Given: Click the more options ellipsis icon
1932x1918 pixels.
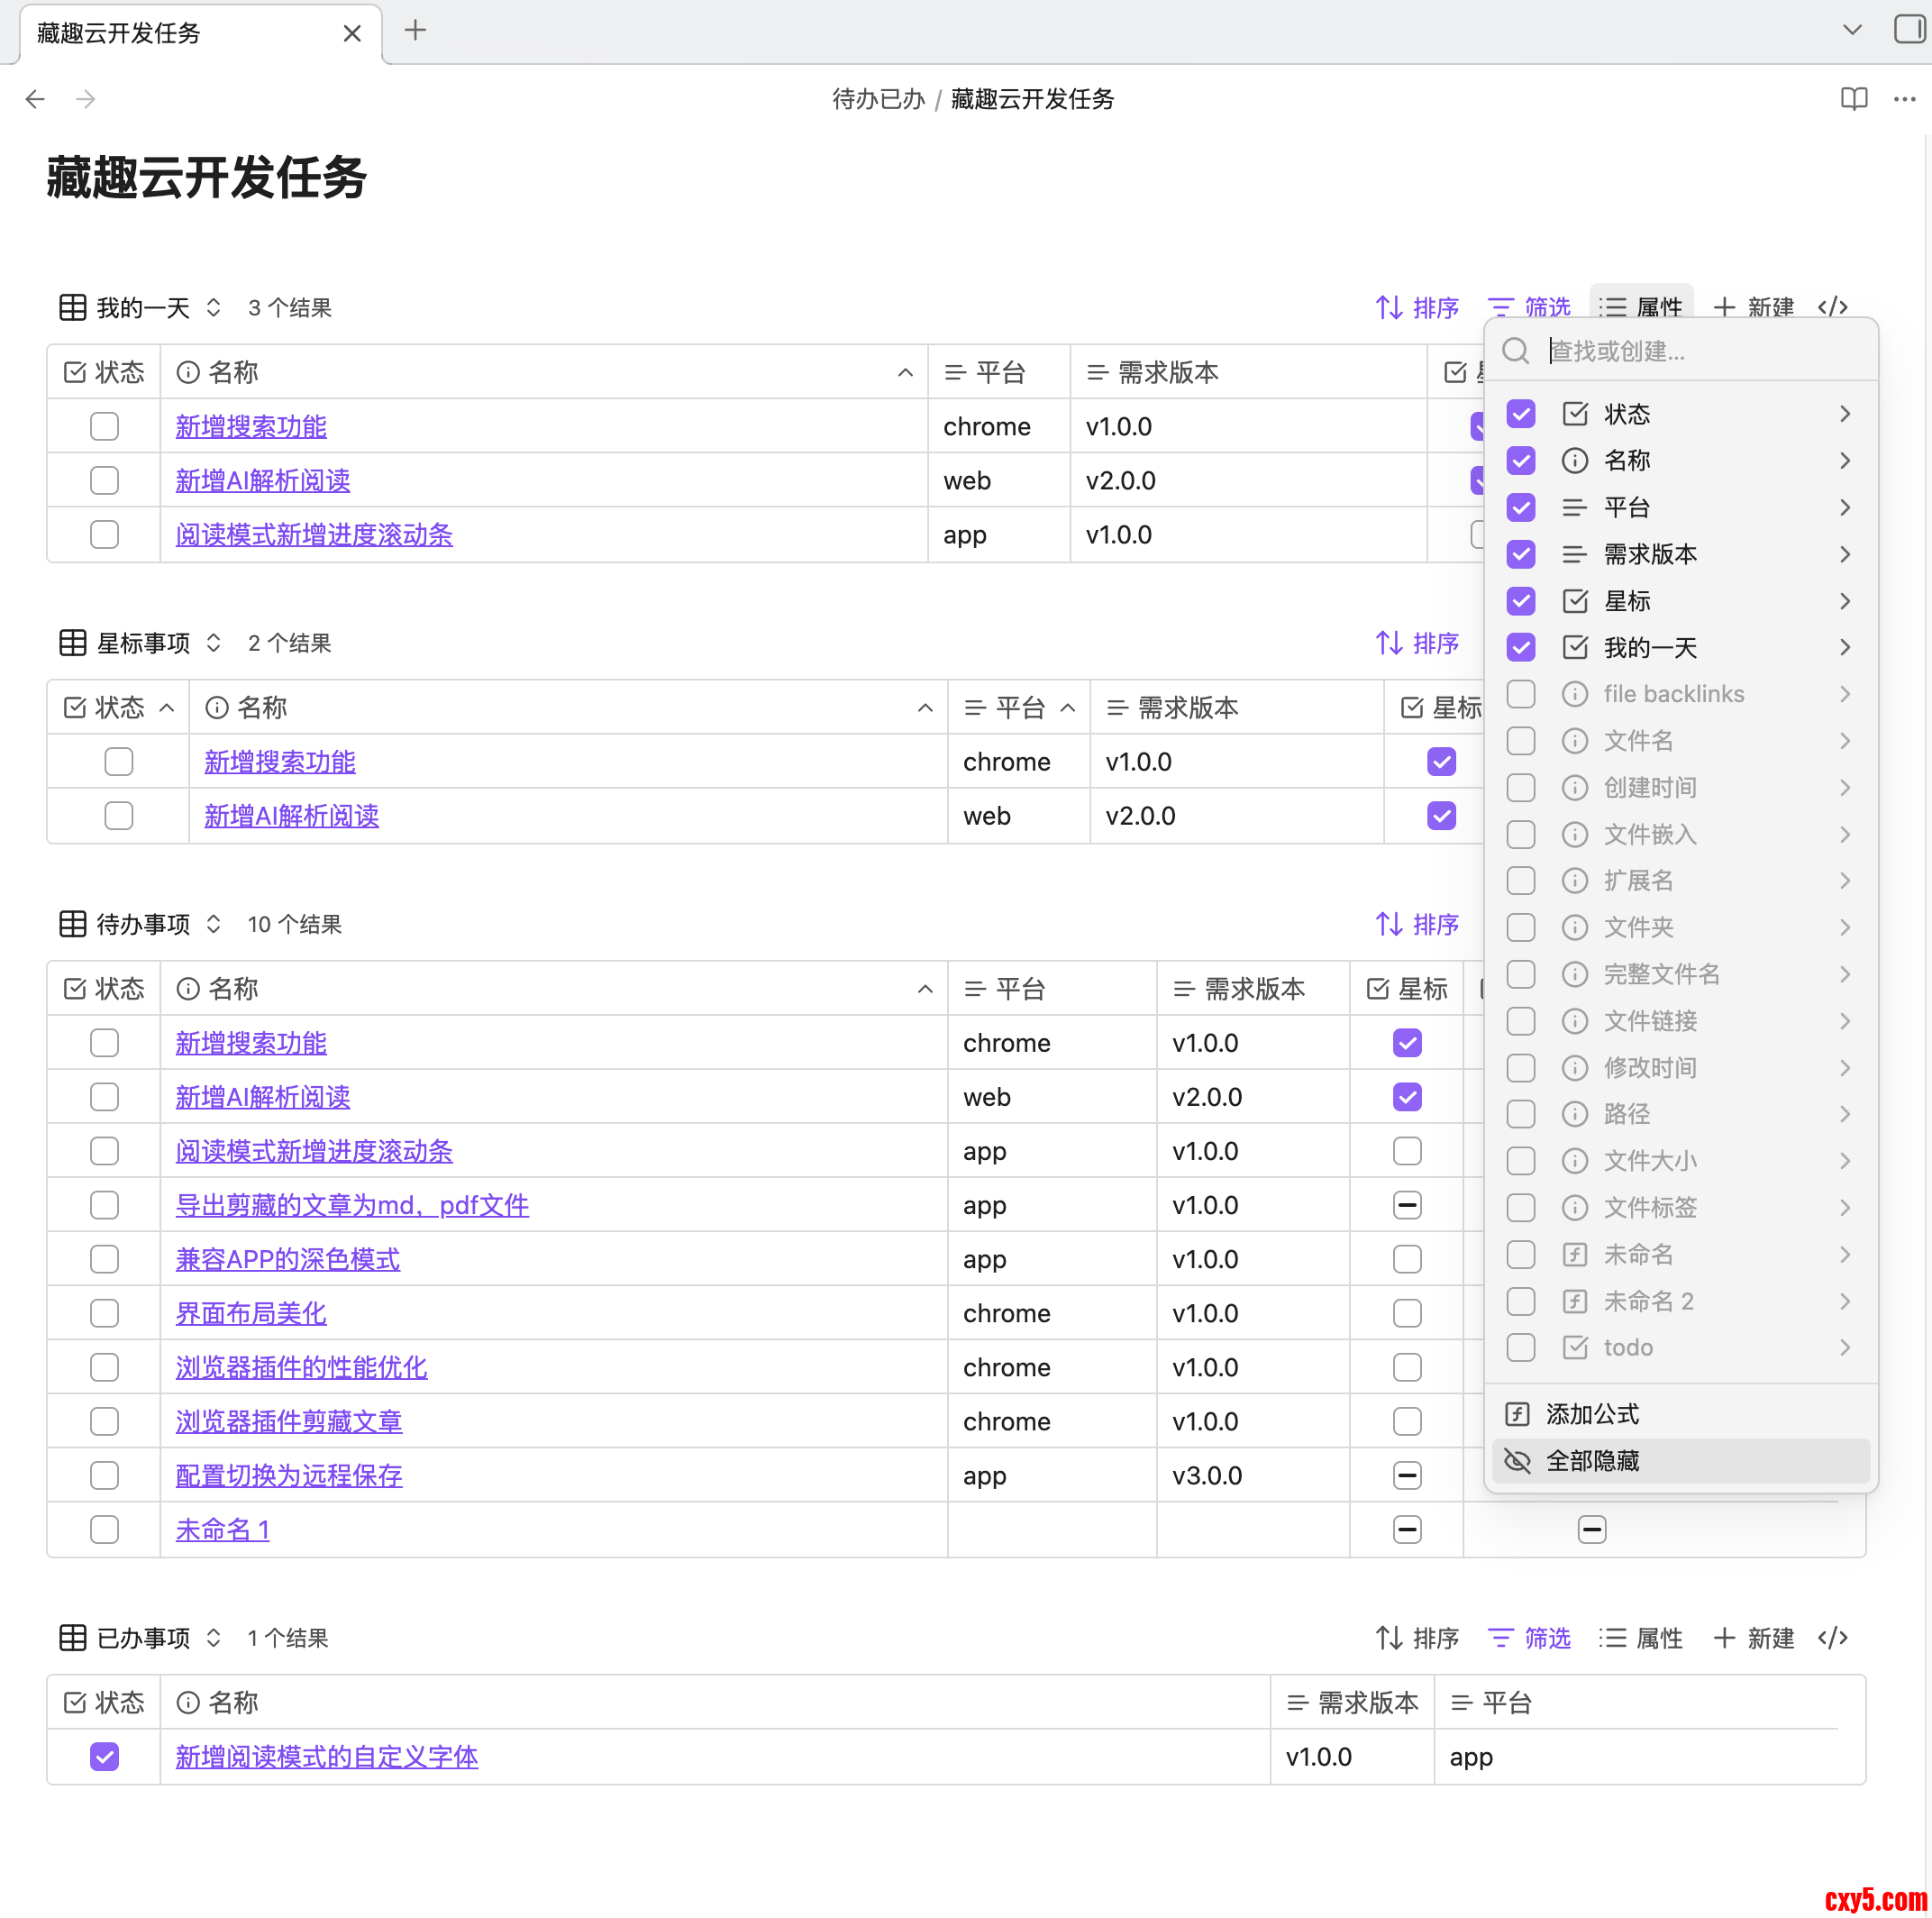Looking at the screenshot, I should [x=1904, y=98].
